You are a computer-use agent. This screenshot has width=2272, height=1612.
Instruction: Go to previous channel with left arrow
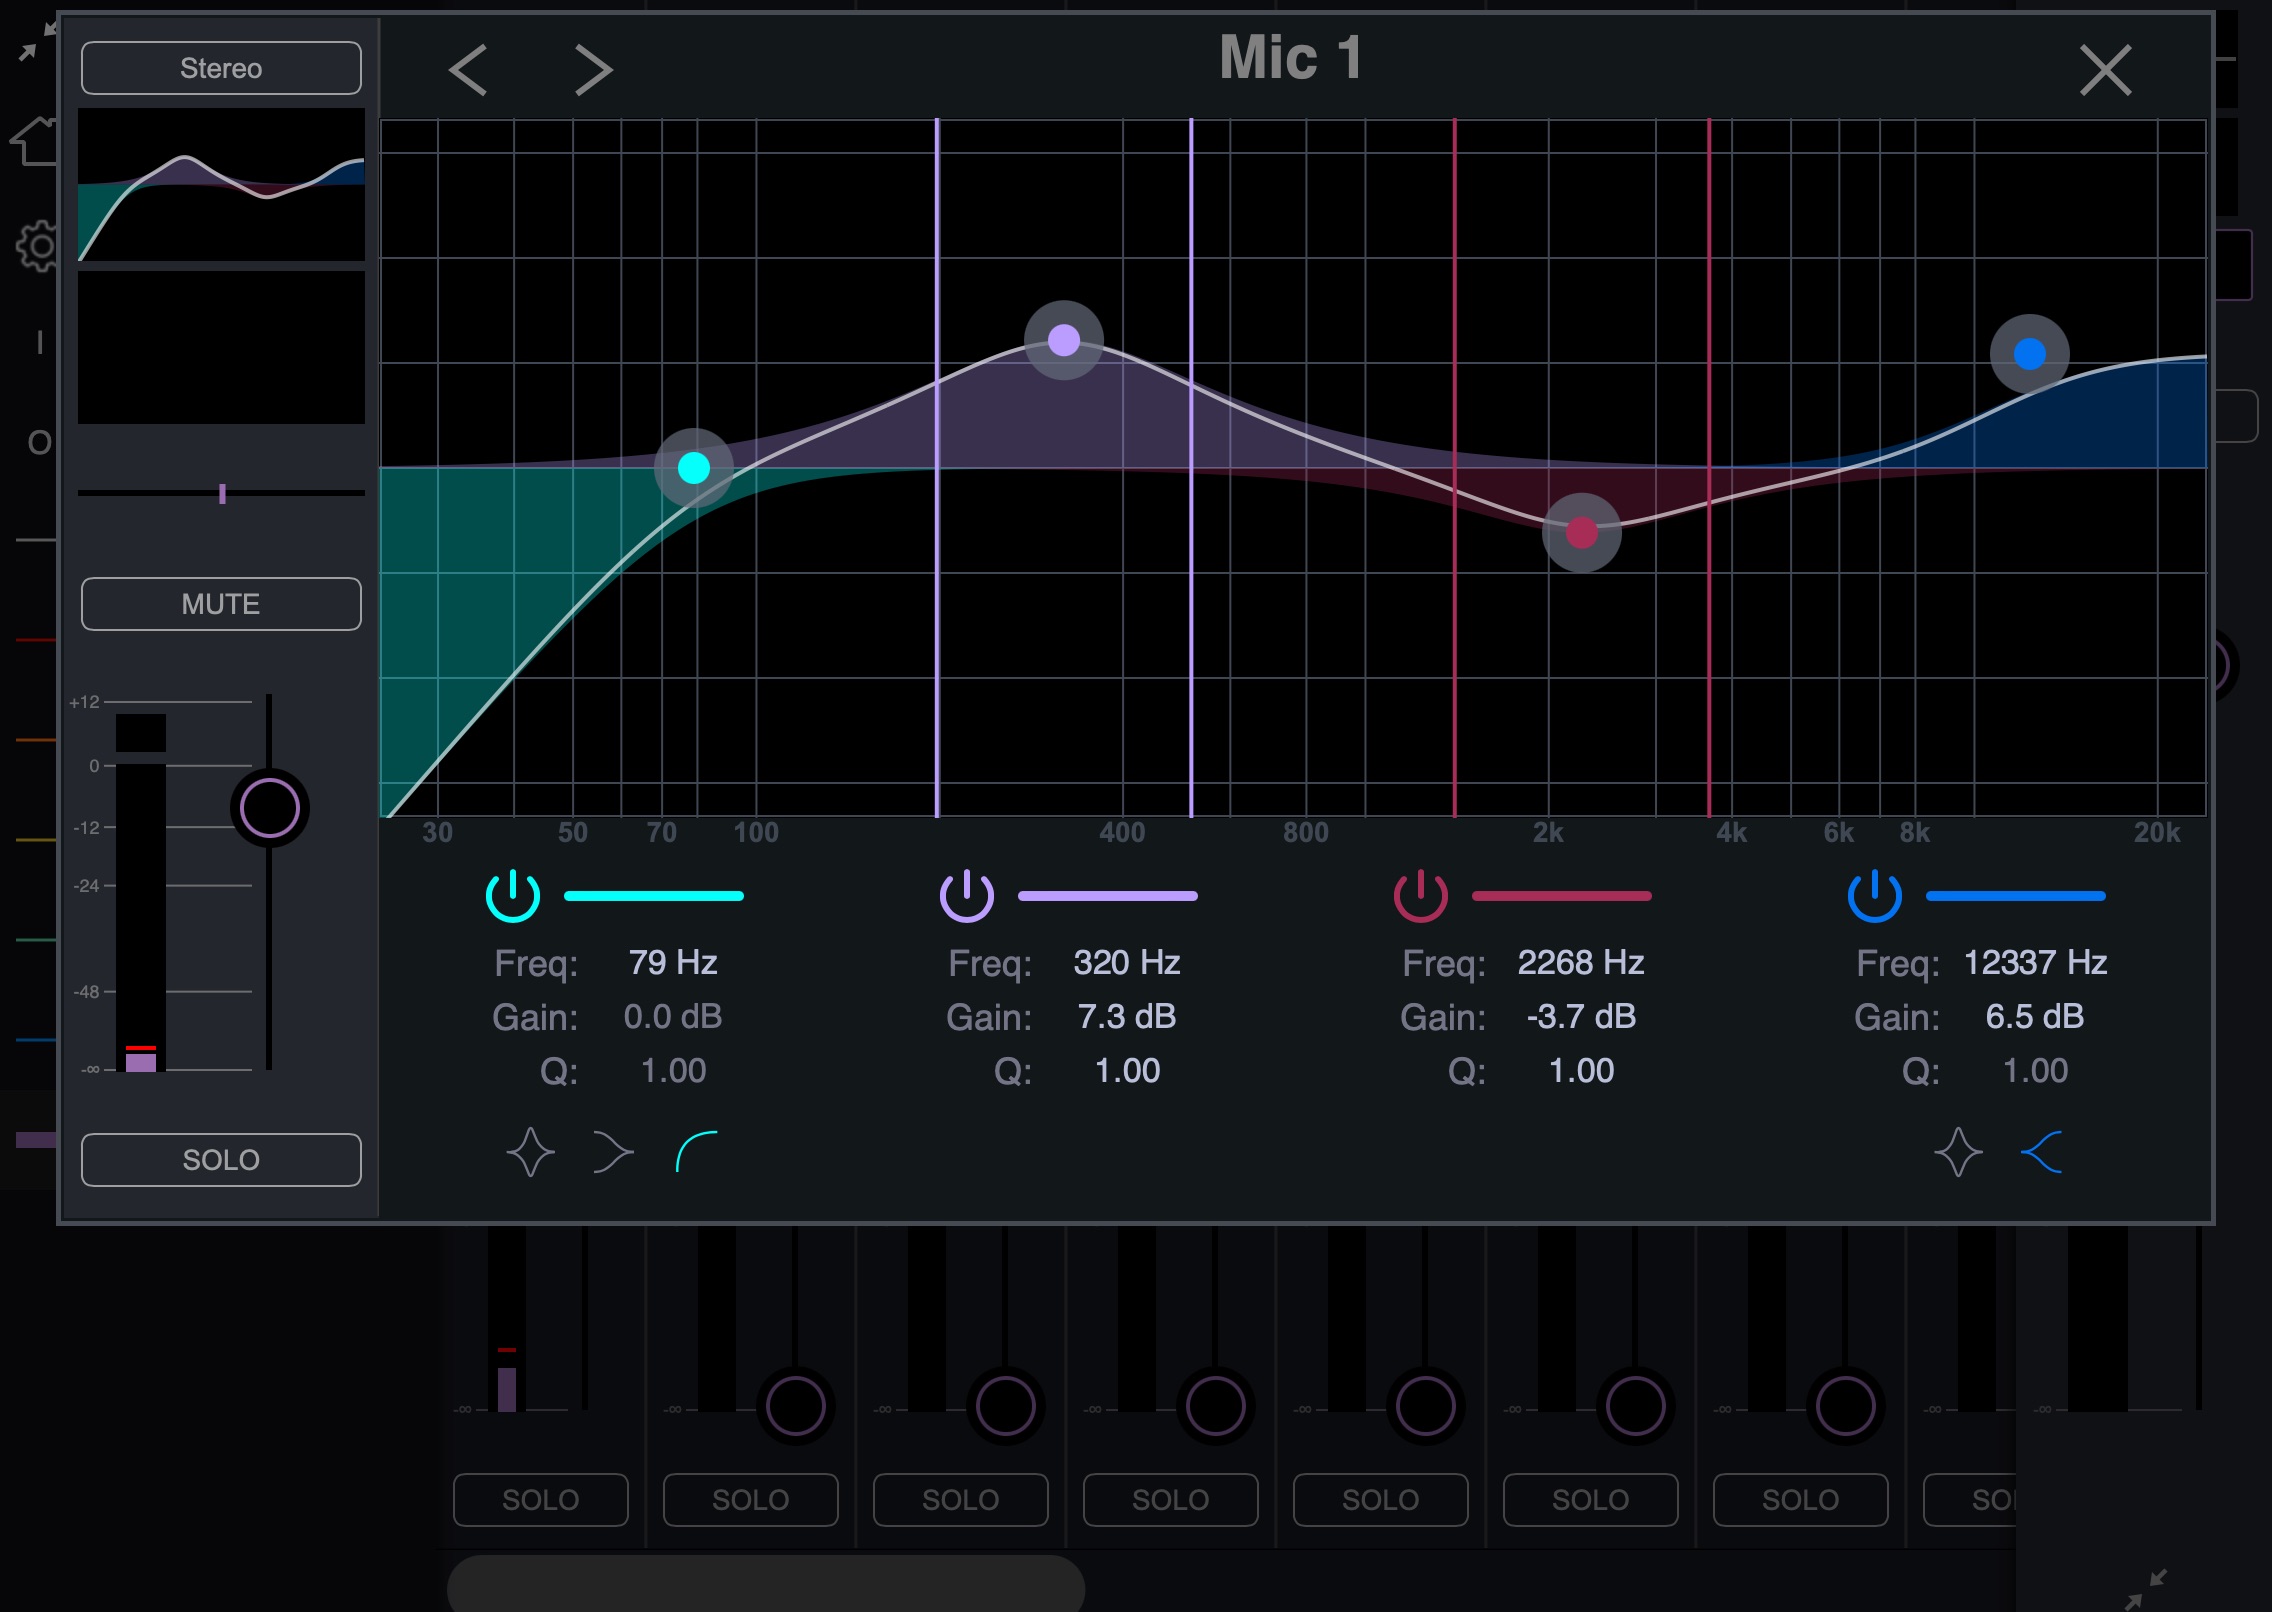pyautogui.click(x=468, y=70)
